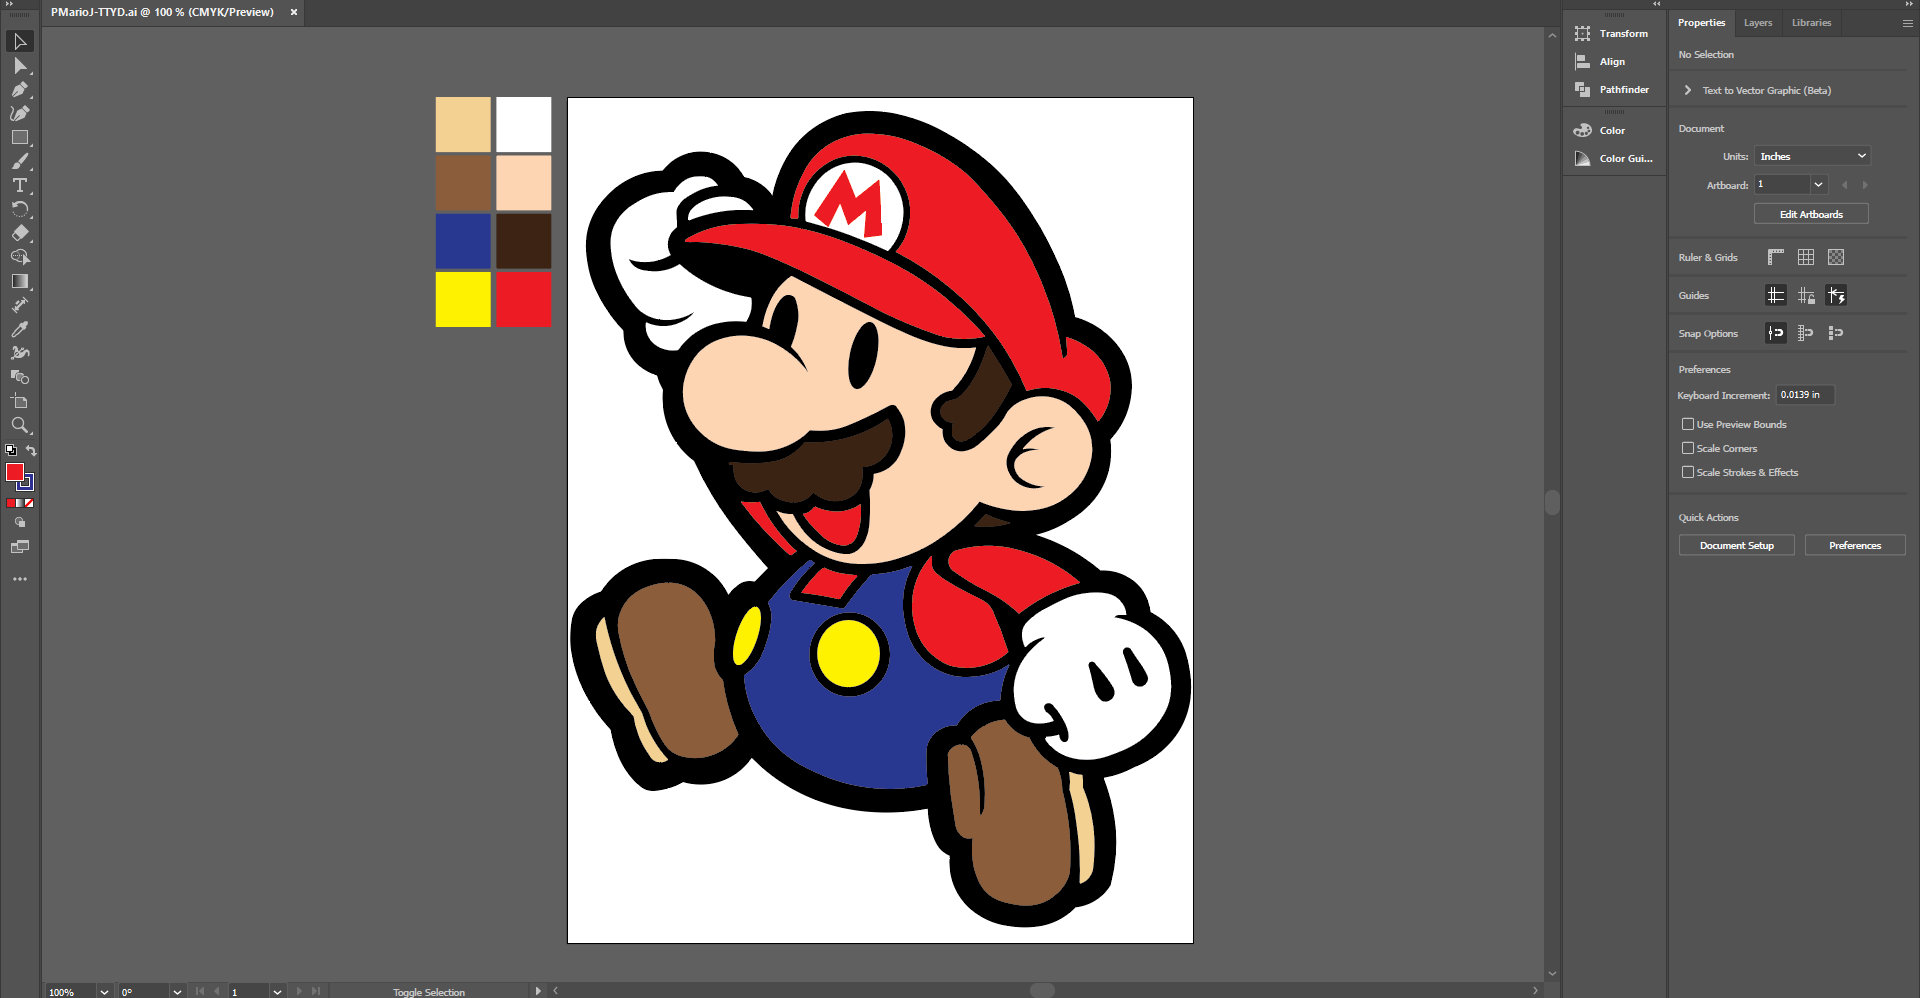Switch to the Layers tab
The width and height of the screenshot is (1920, 998).
(1757, 22)
